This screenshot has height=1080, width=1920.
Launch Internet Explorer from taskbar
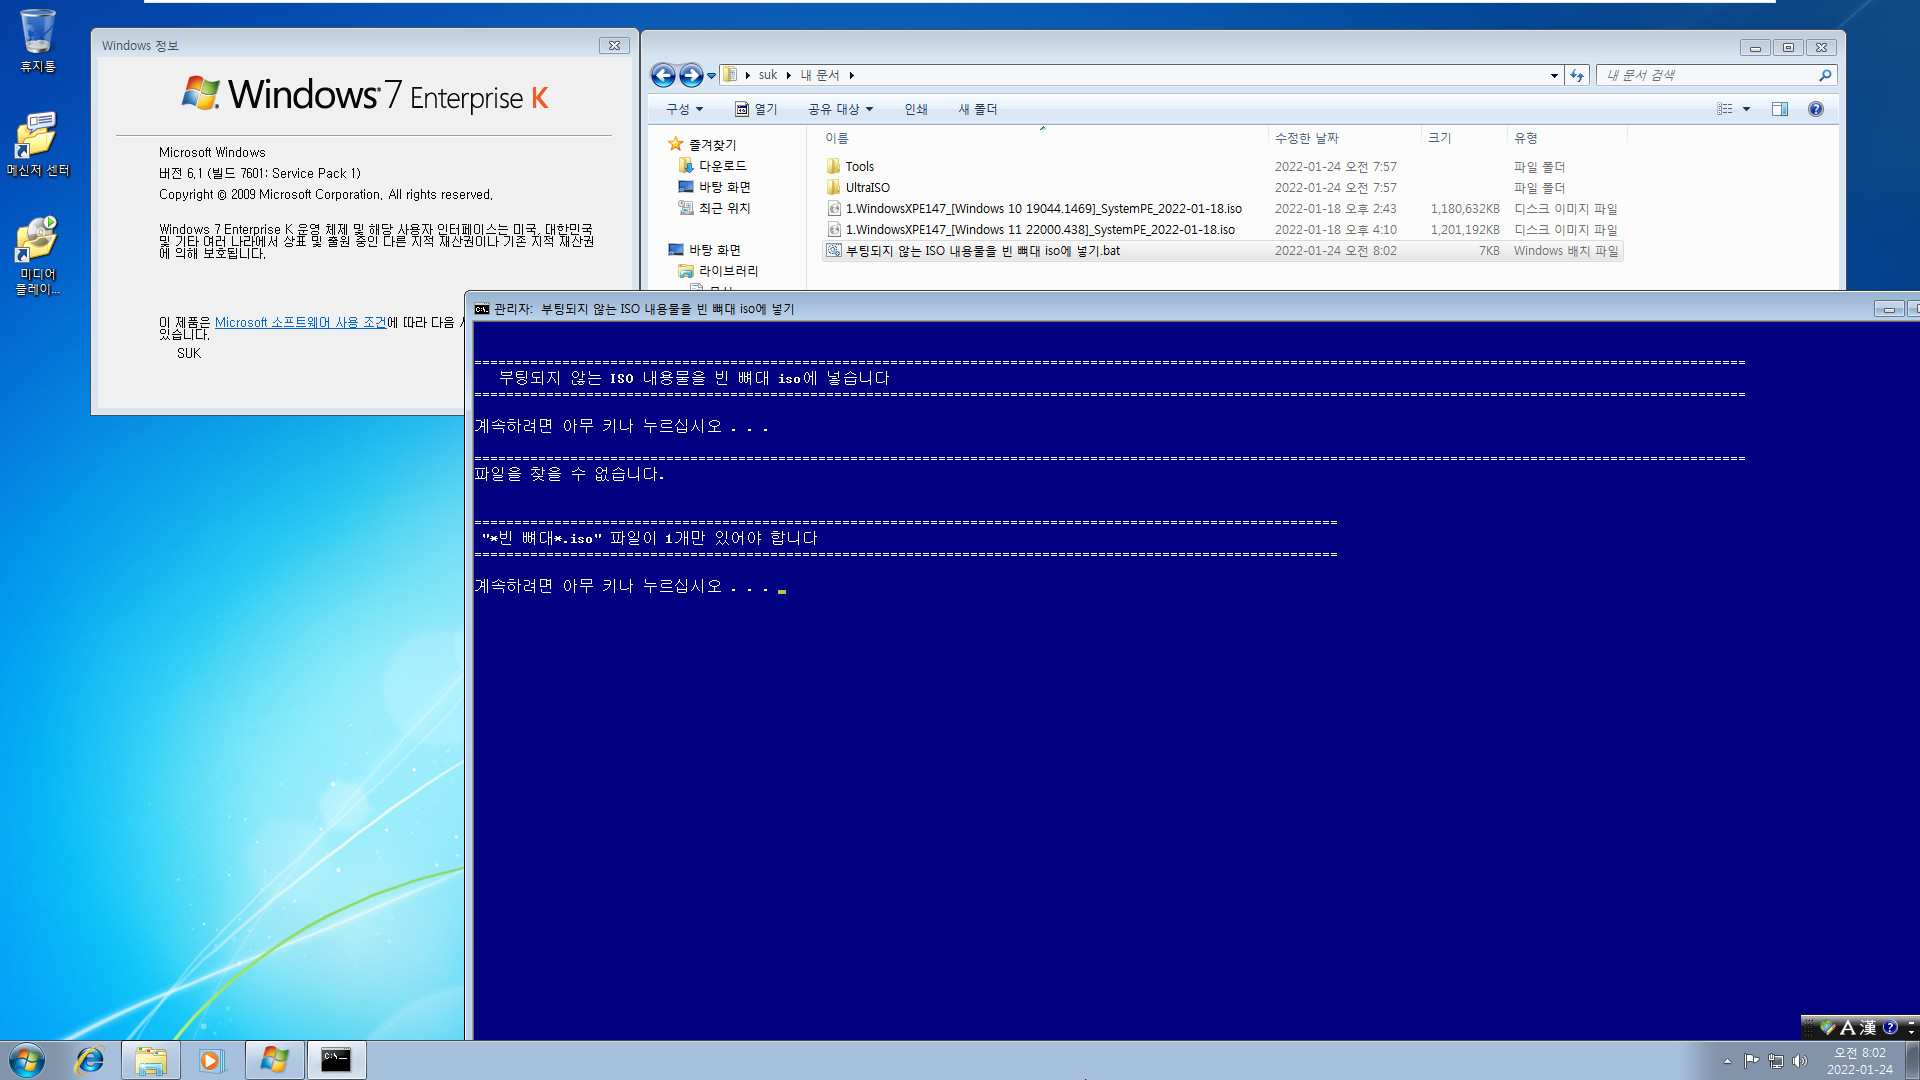click(x=90, y=1060)
